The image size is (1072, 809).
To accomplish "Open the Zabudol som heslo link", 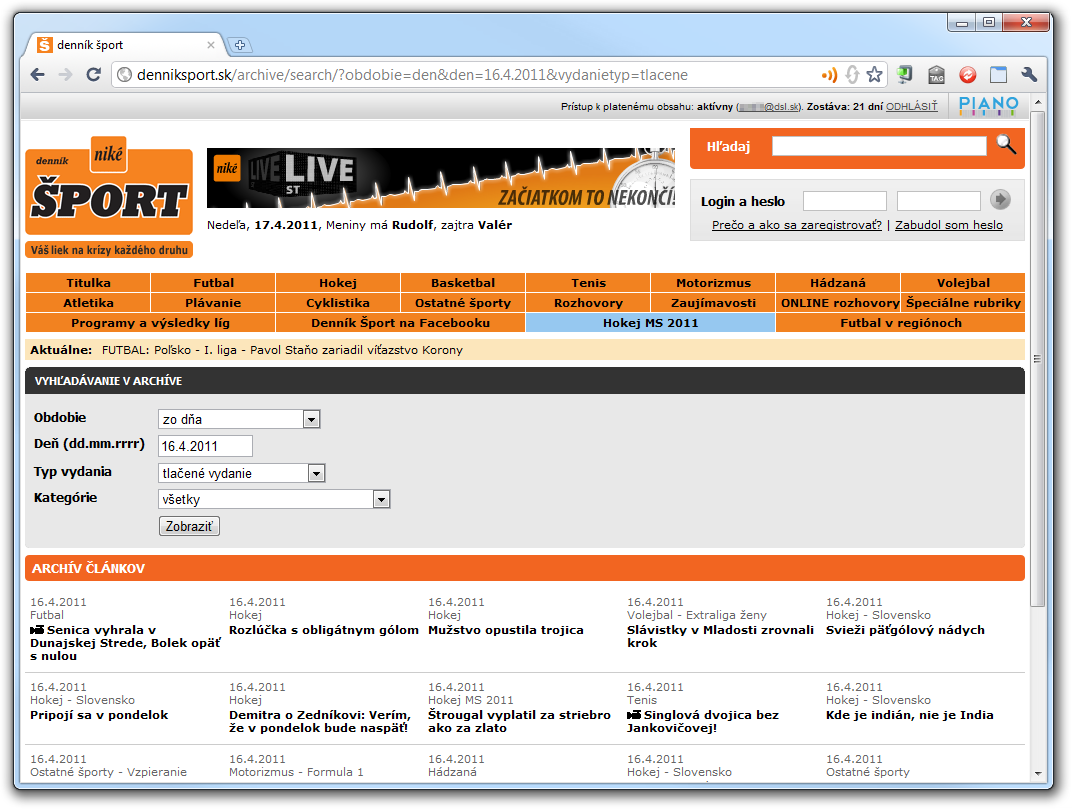I will (948, 225).
